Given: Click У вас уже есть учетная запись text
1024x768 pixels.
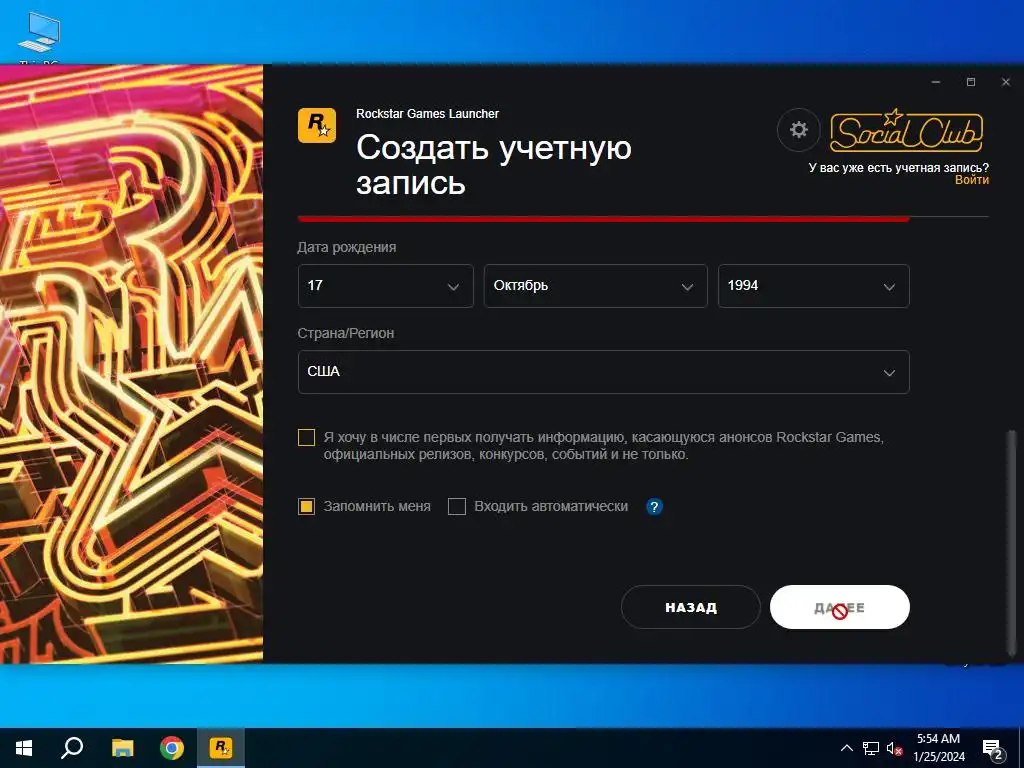Looking at the screenshot, I should [899, 168].
